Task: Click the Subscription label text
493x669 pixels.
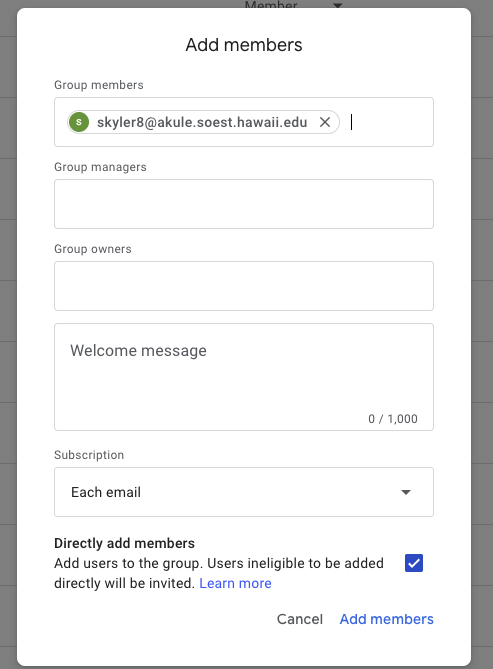Action: (89, 455)
